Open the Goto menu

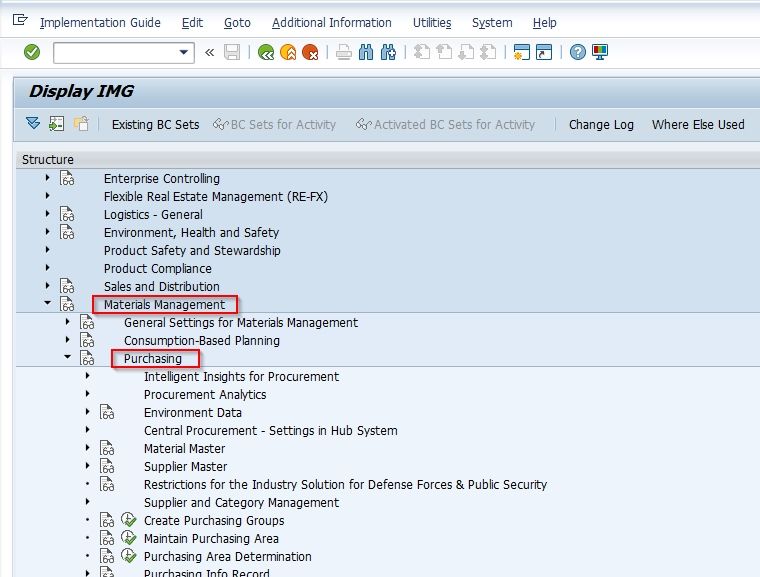point(238,23)
